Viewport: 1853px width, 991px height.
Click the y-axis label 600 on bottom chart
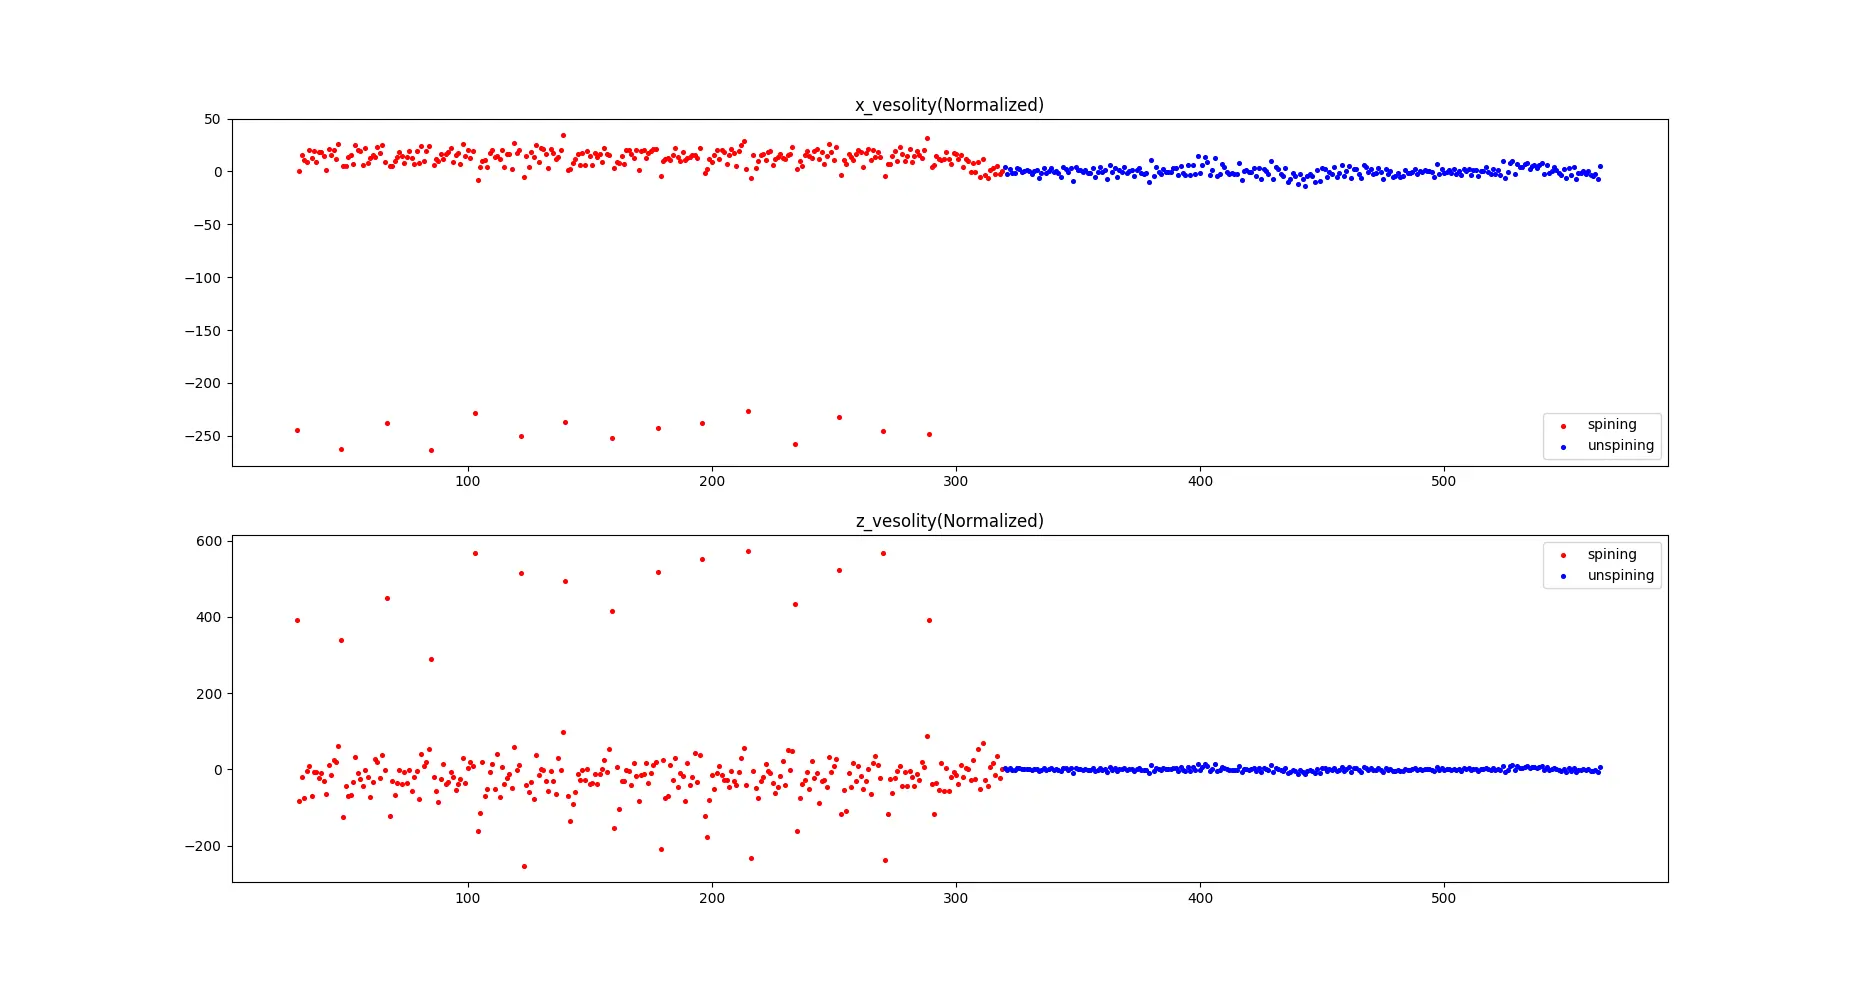pos(209,541)
